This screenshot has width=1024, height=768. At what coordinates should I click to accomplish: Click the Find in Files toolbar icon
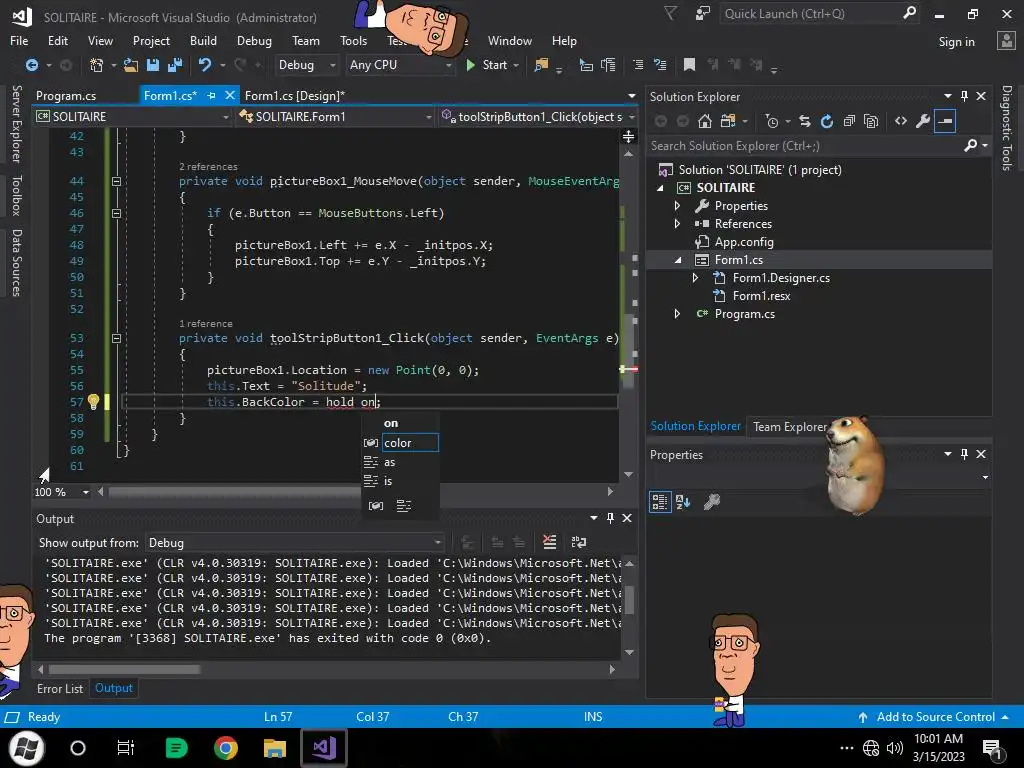(541, 65)
